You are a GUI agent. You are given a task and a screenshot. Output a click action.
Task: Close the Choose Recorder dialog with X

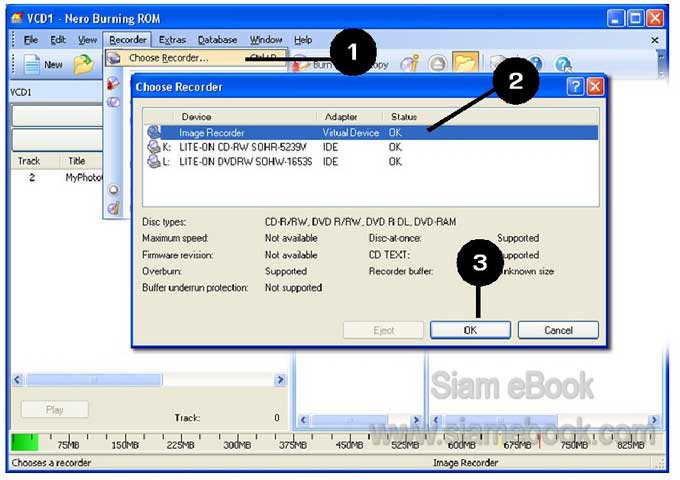click(x=595, y=87)
